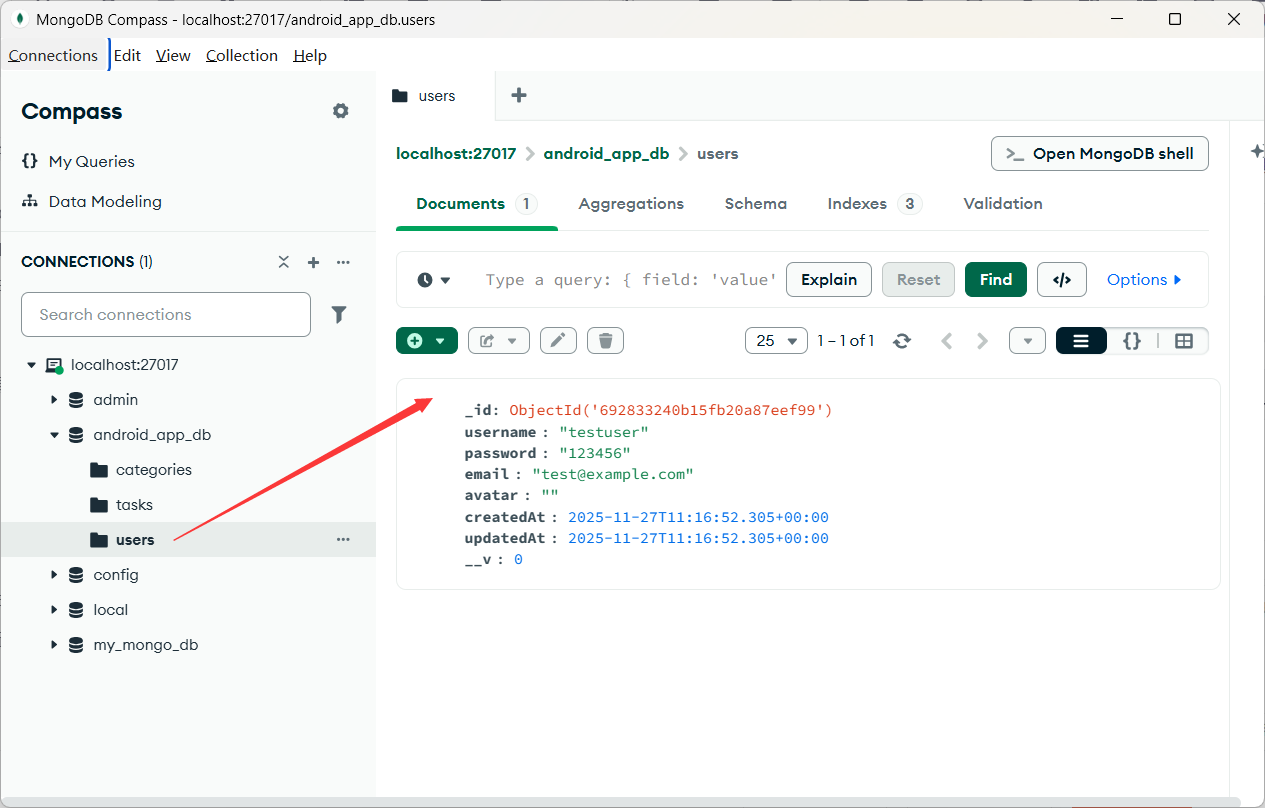Switch to Indexes tab

pos(875,204)
